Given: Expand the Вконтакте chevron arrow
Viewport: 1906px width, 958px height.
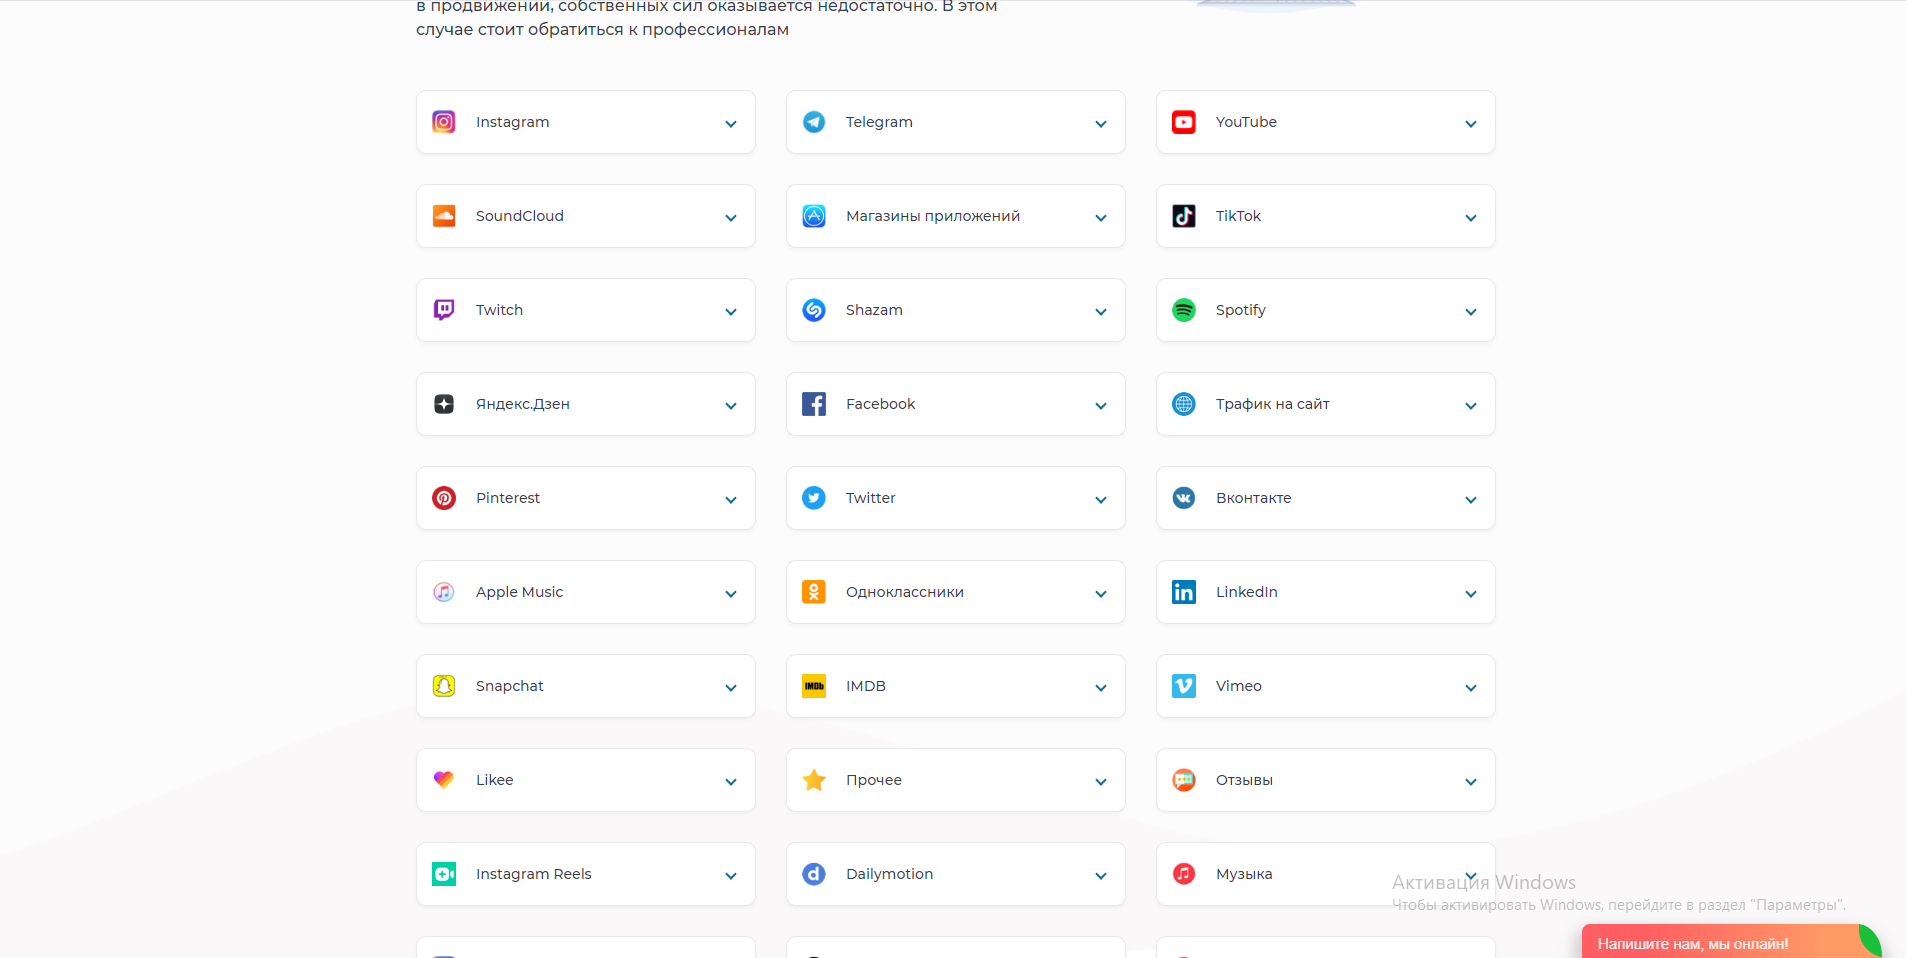Looking at the screenshot, I should point(1471,500).
